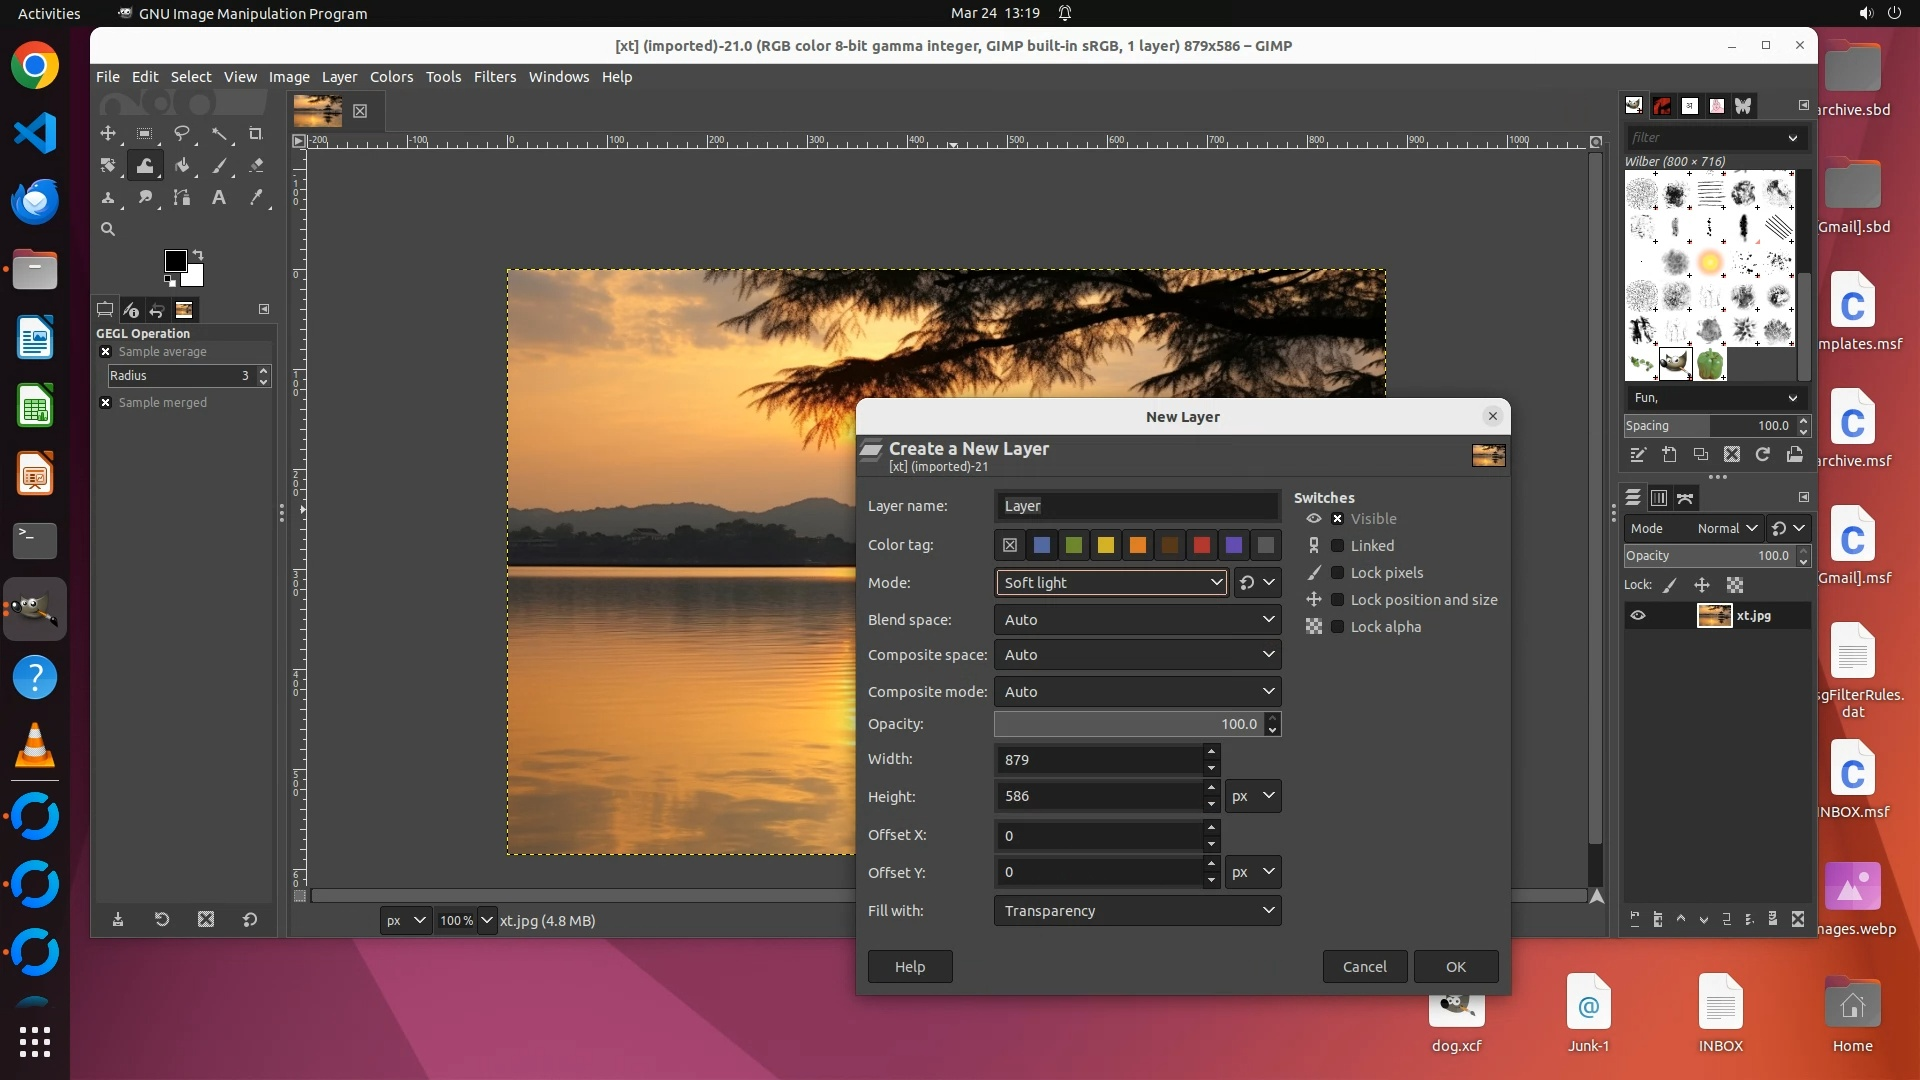Open the Mode dropdown showing Soft light
Viewport: 1920px width, 1080px height.
[x=1111, y=583]
